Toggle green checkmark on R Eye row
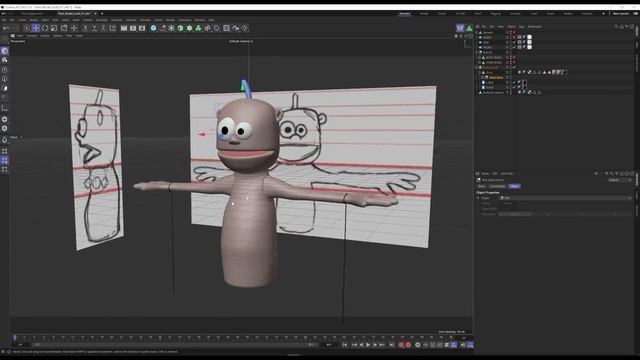The image size is (640, 360). pyautogui.click(x=514, y=87)
